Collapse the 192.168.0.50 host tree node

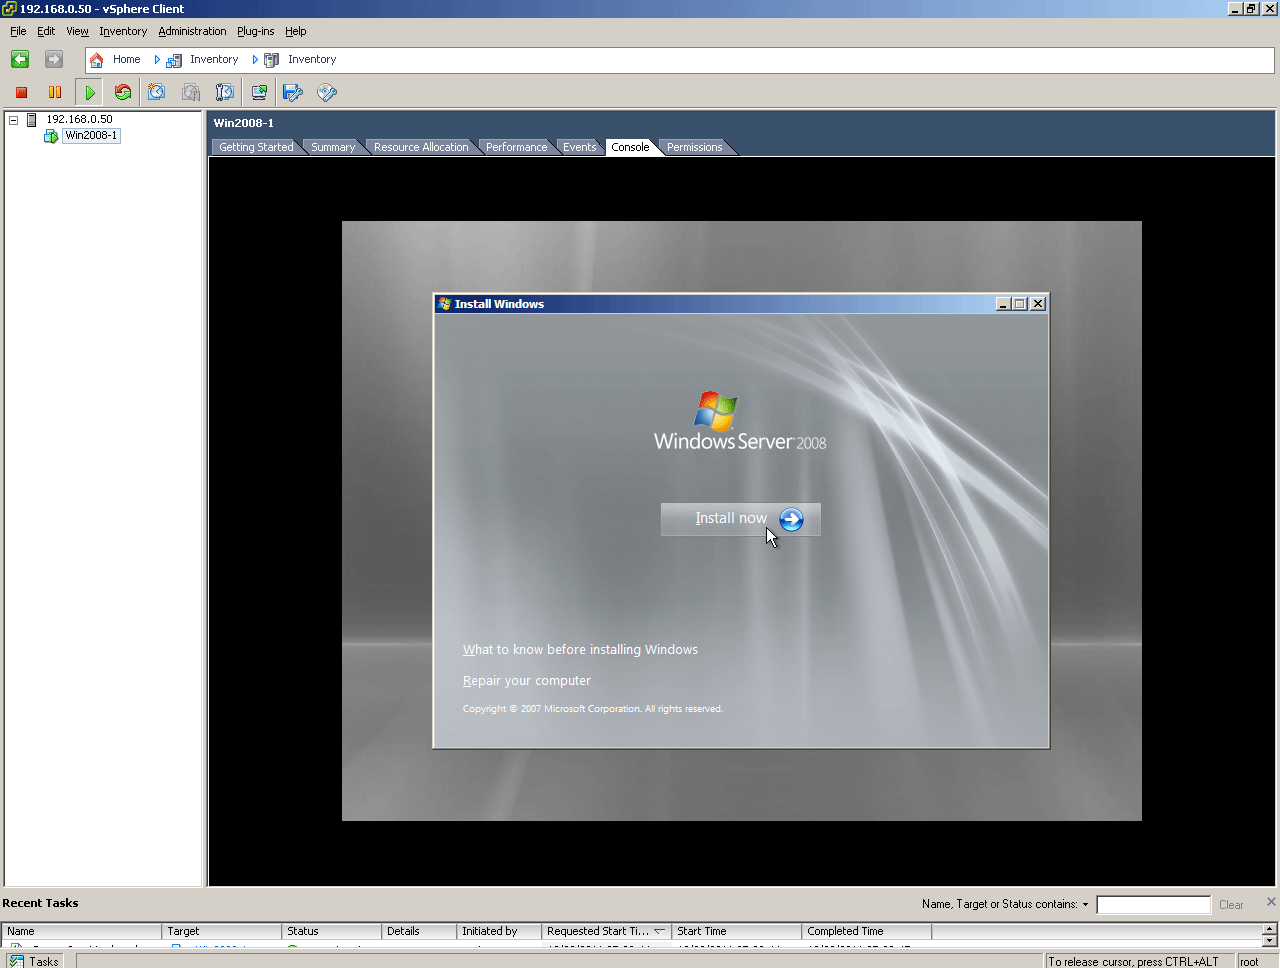click(x=14, y=120)
